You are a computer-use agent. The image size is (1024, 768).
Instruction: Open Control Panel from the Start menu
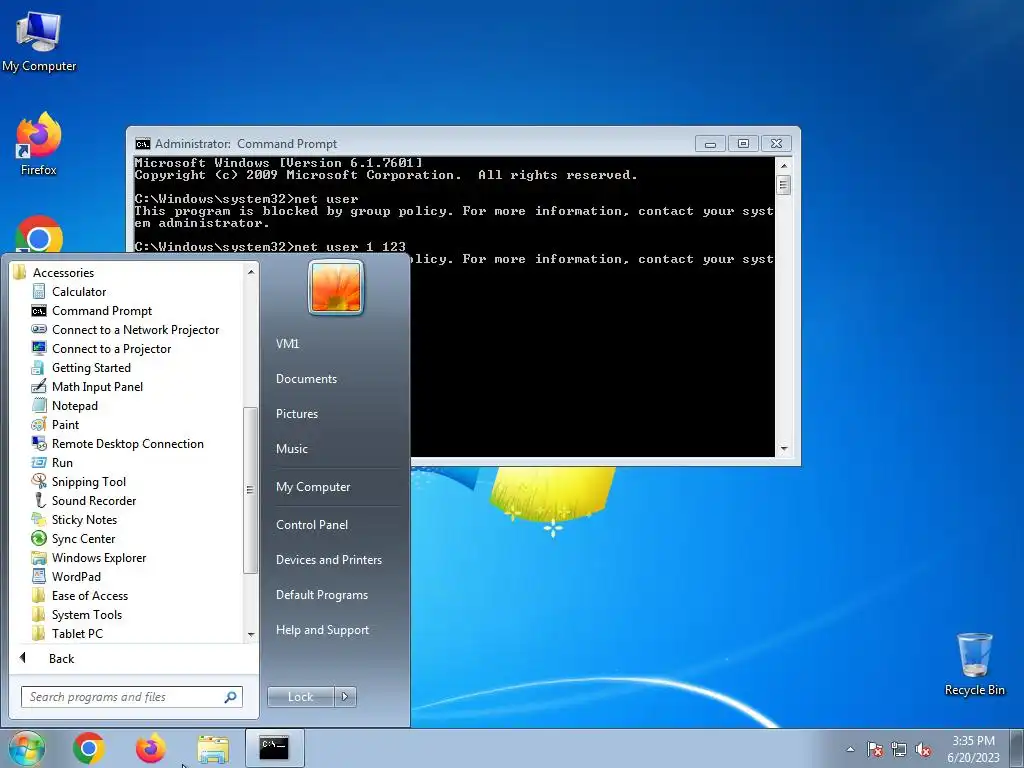pyautogui.click(x=312, y=524)
